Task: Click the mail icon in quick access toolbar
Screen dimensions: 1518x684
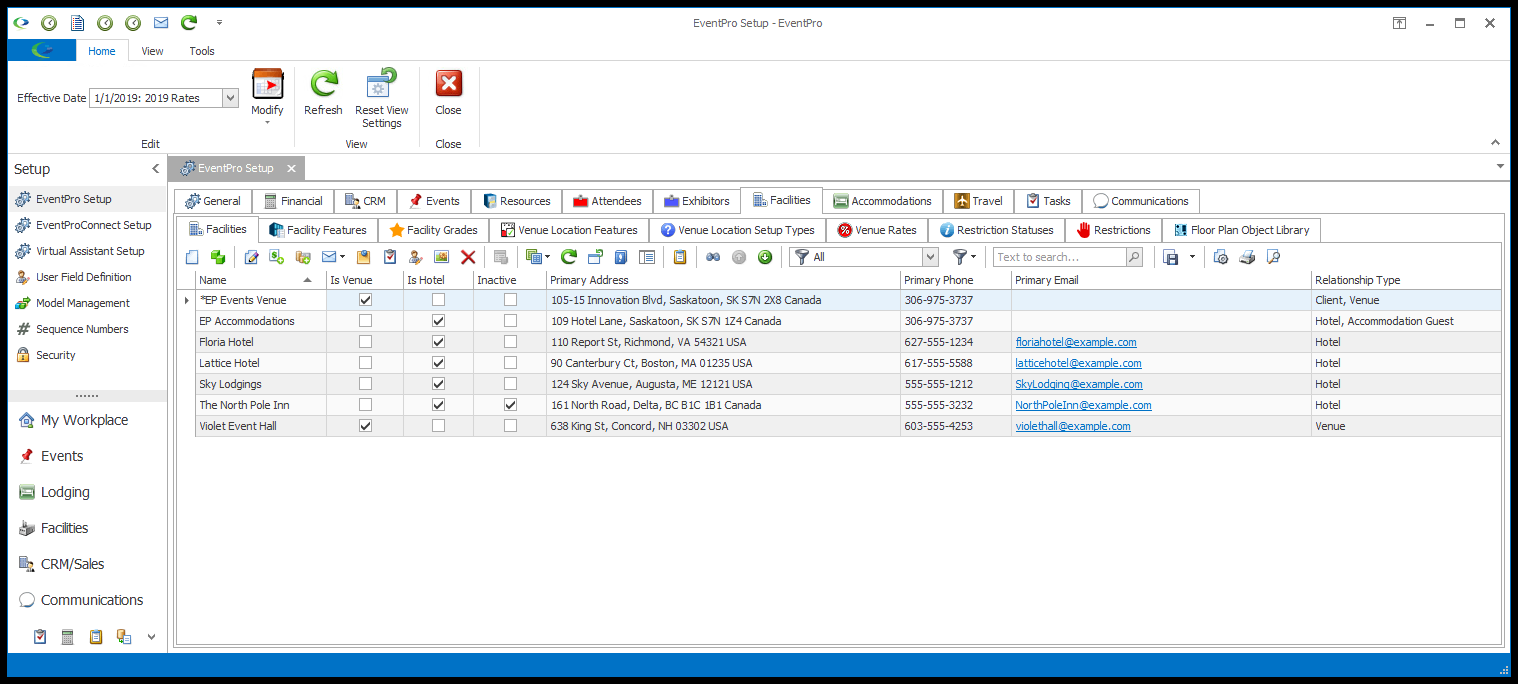Action: pyautogui.click(x=160, y=22)
